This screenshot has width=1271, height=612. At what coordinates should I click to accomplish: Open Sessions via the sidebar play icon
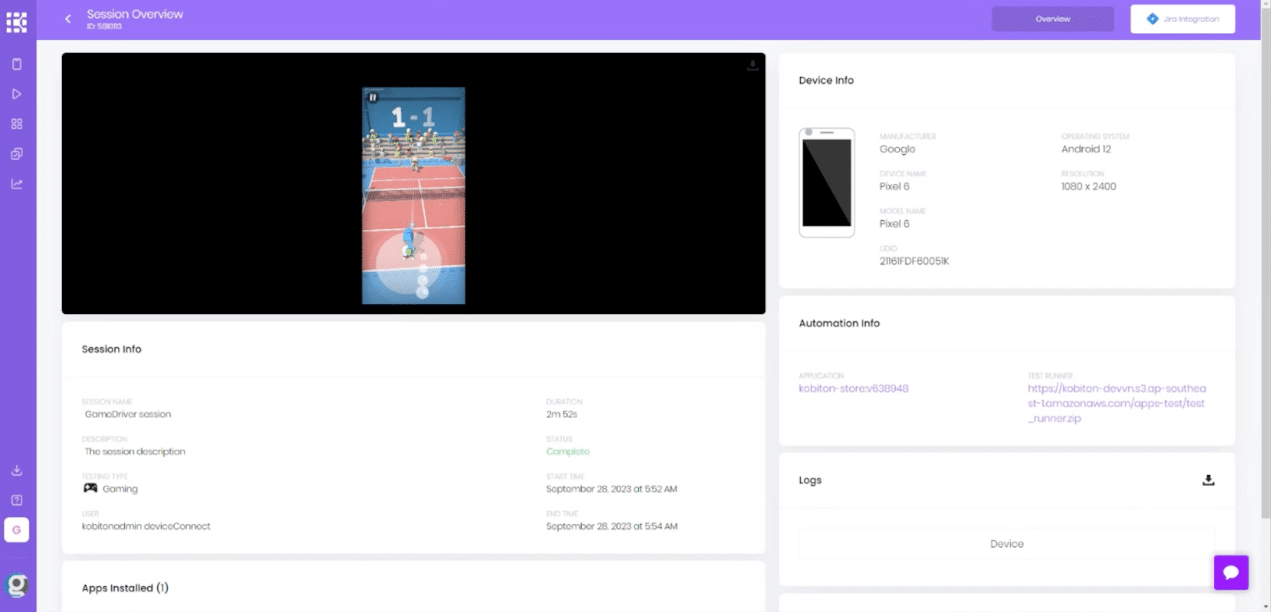point(17,94)
